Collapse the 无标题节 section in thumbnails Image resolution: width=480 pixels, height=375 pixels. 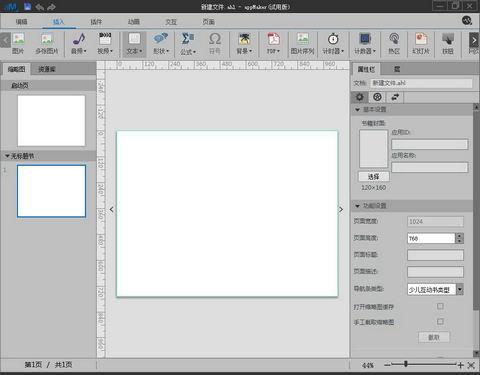(x=7, y=156)
